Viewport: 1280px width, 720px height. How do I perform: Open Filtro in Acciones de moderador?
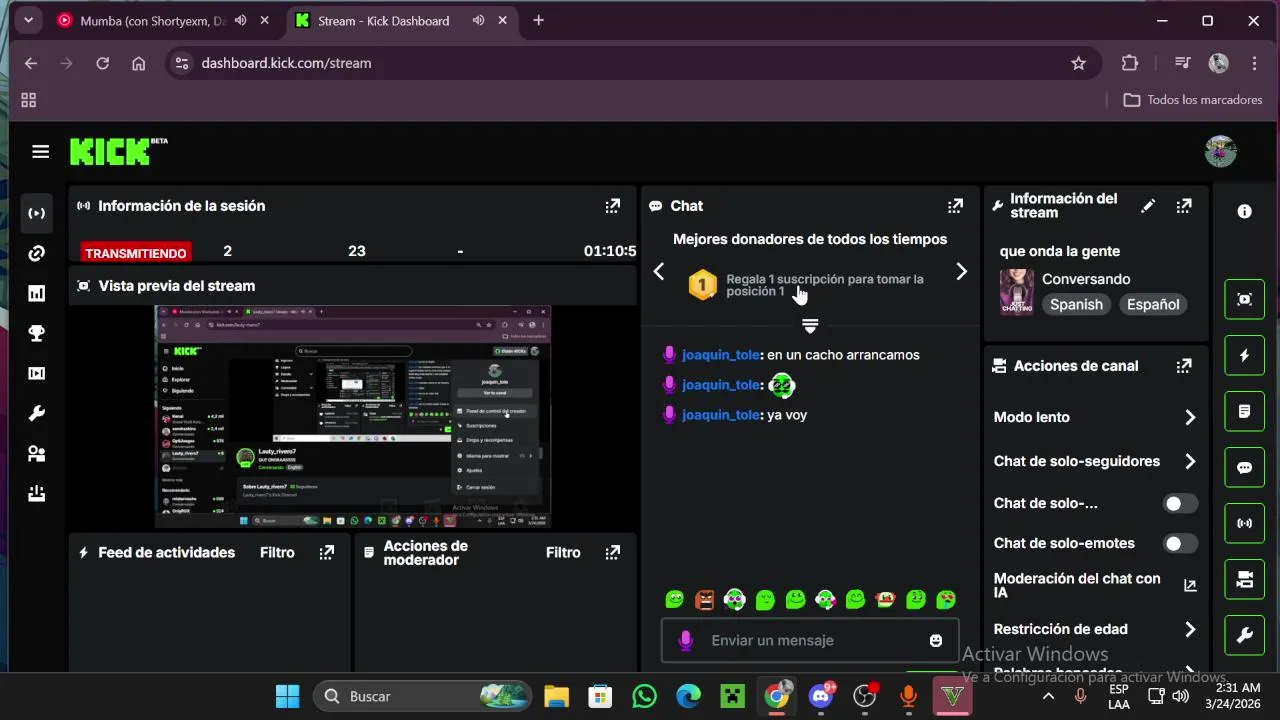pos(563,552)
